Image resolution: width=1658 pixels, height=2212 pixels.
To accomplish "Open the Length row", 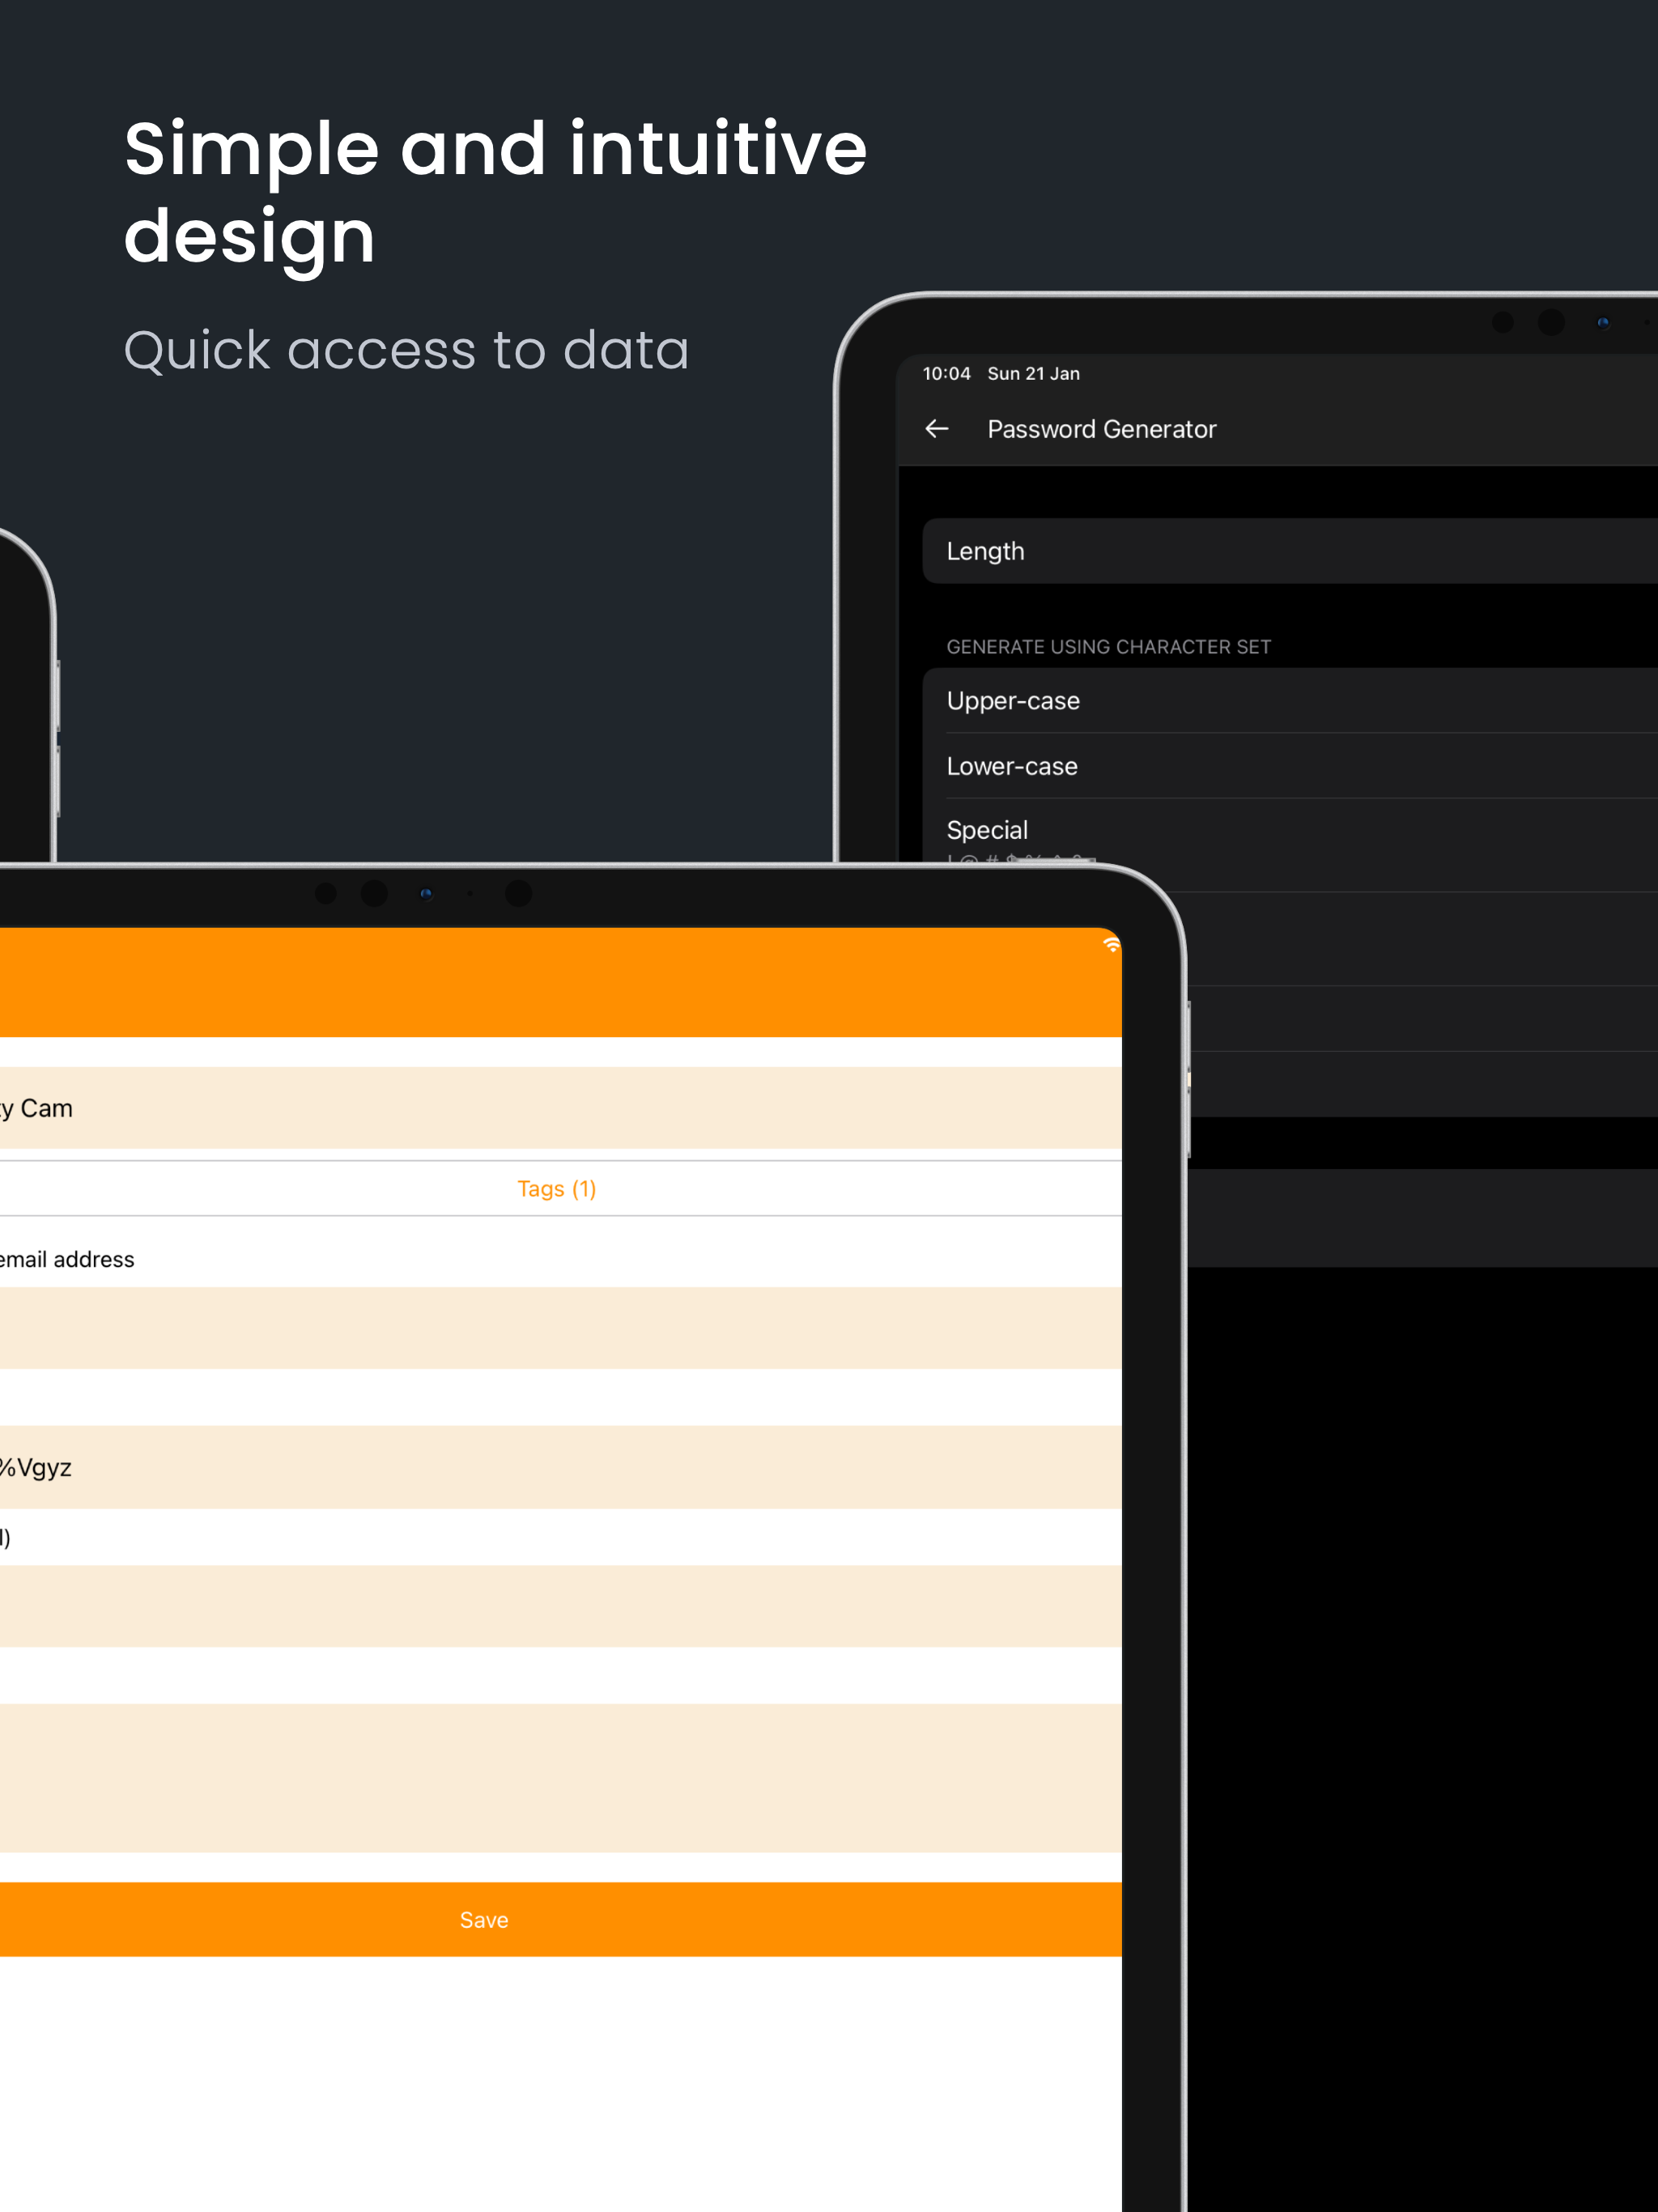I will [x=1289, y=551].
